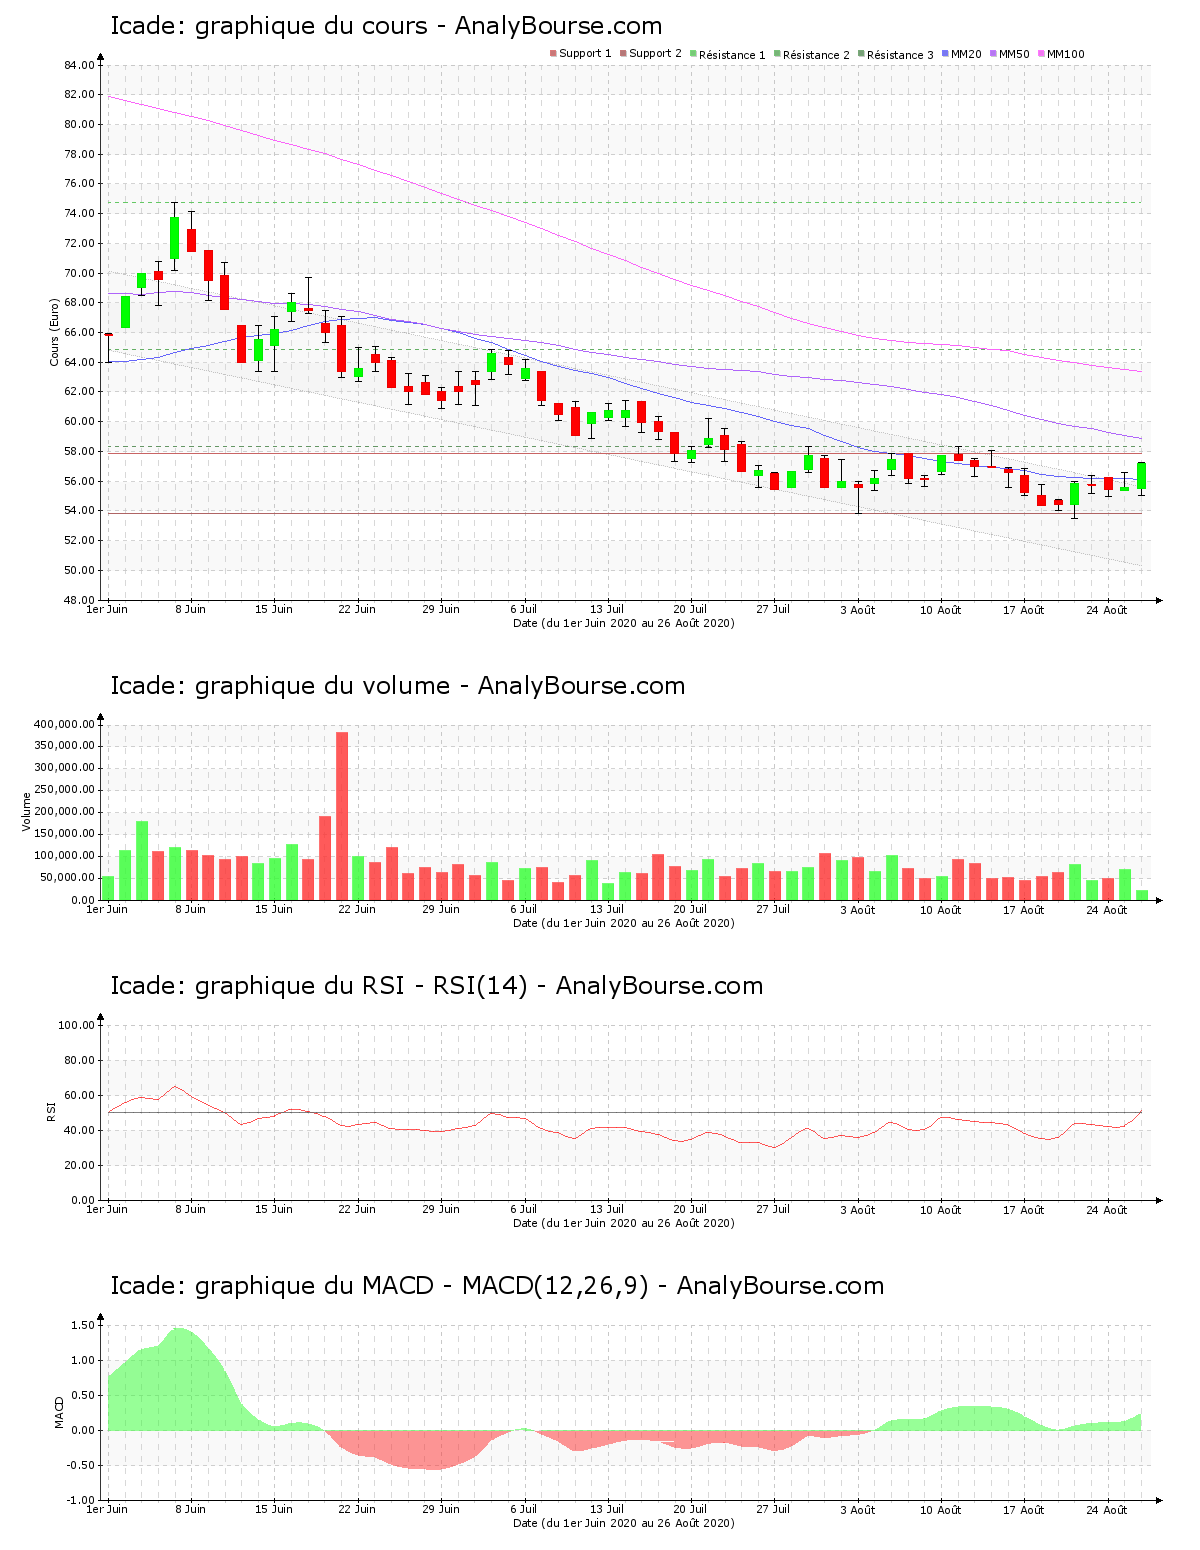Click the 'RSI' vertical axis label
Image resolution: width=1200 pixels, height=1550 pixels.
51,1111
